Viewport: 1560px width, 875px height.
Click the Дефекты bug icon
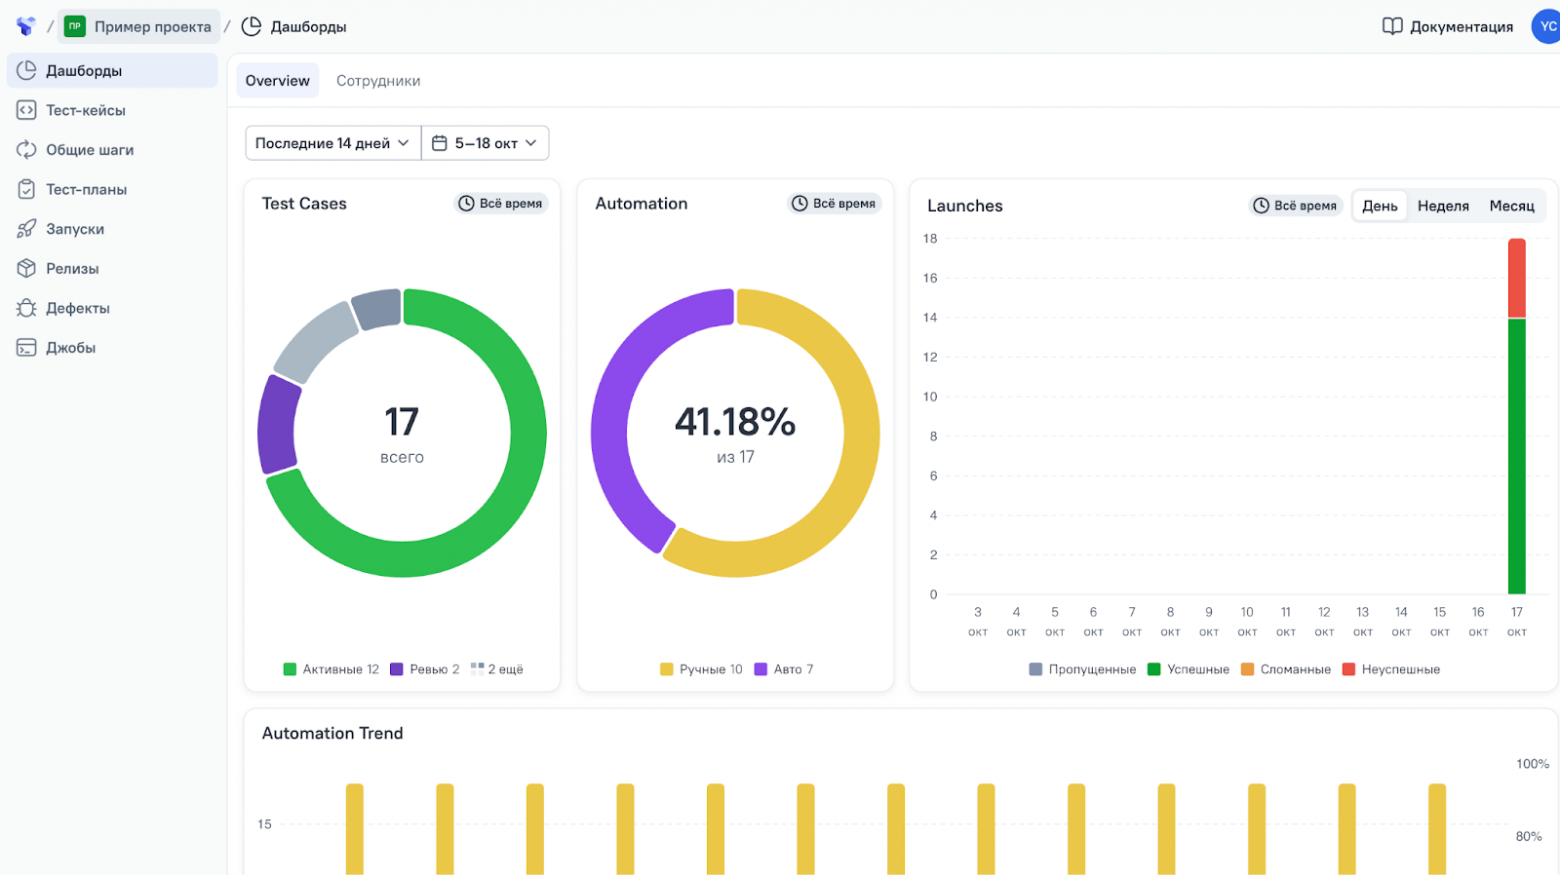click(27, 308)
